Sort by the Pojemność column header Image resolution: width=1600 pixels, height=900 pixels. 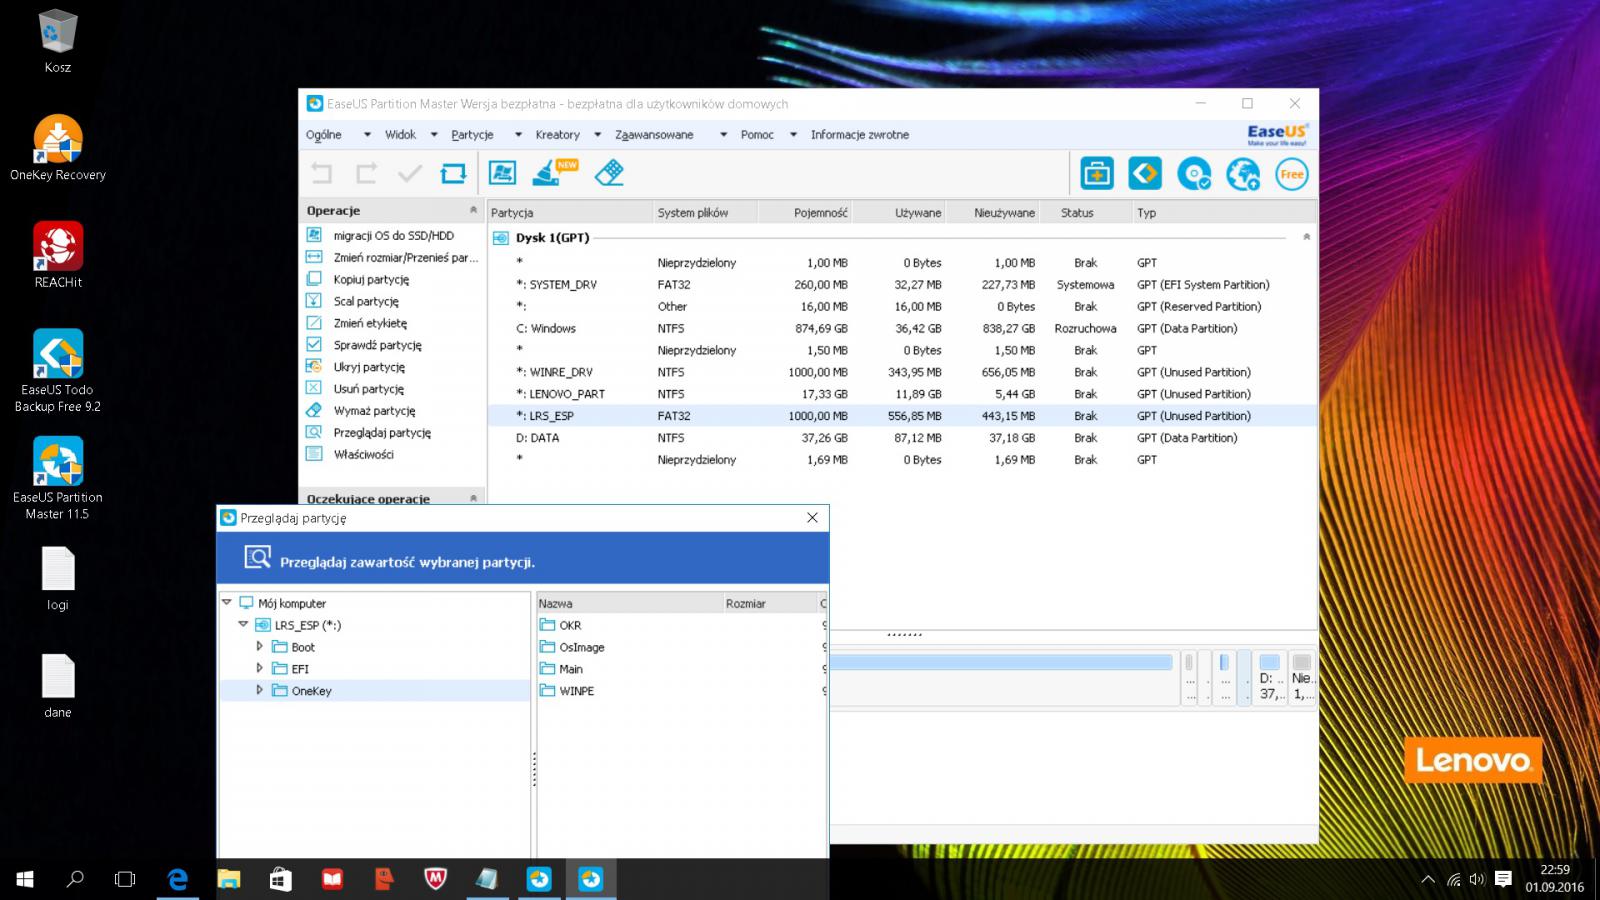click(806, 212)
